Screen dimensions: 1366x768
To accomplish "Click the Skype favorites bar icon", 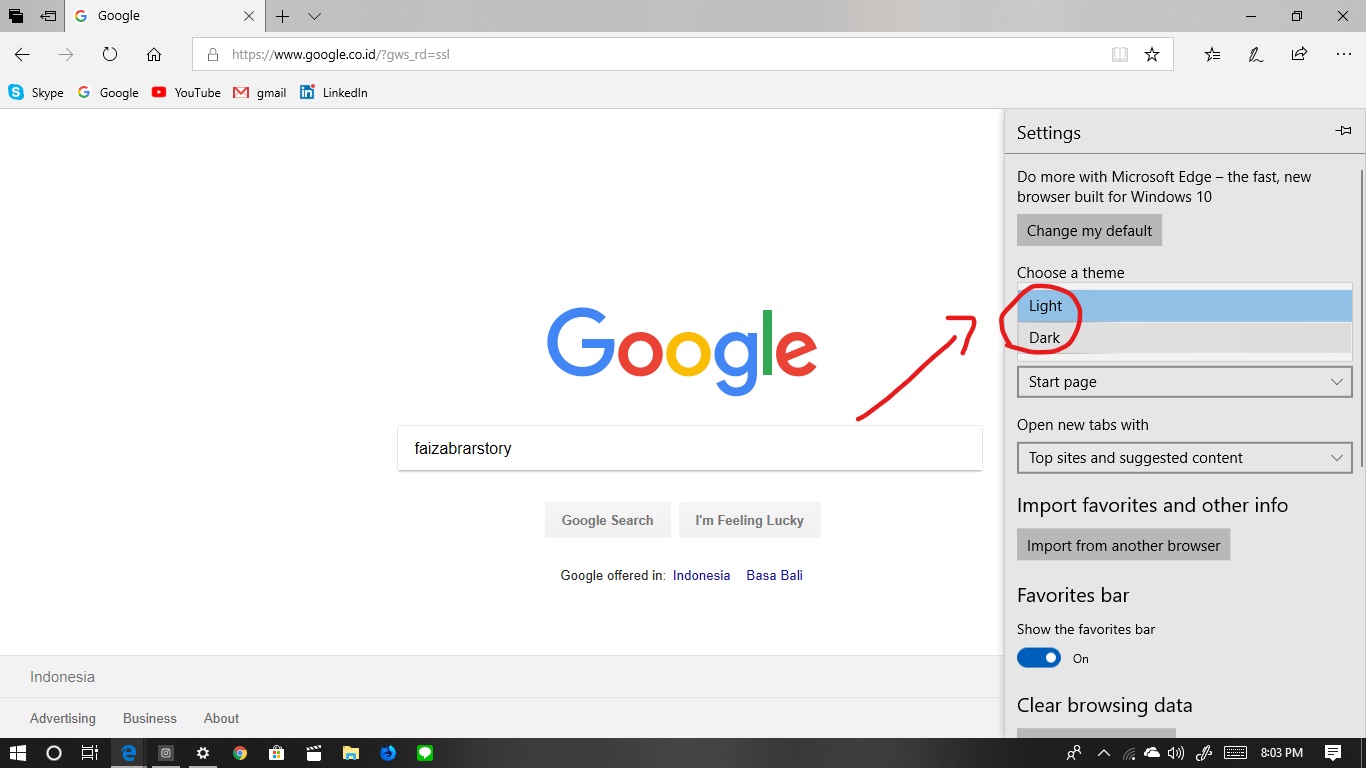I will tap(16, 92).
